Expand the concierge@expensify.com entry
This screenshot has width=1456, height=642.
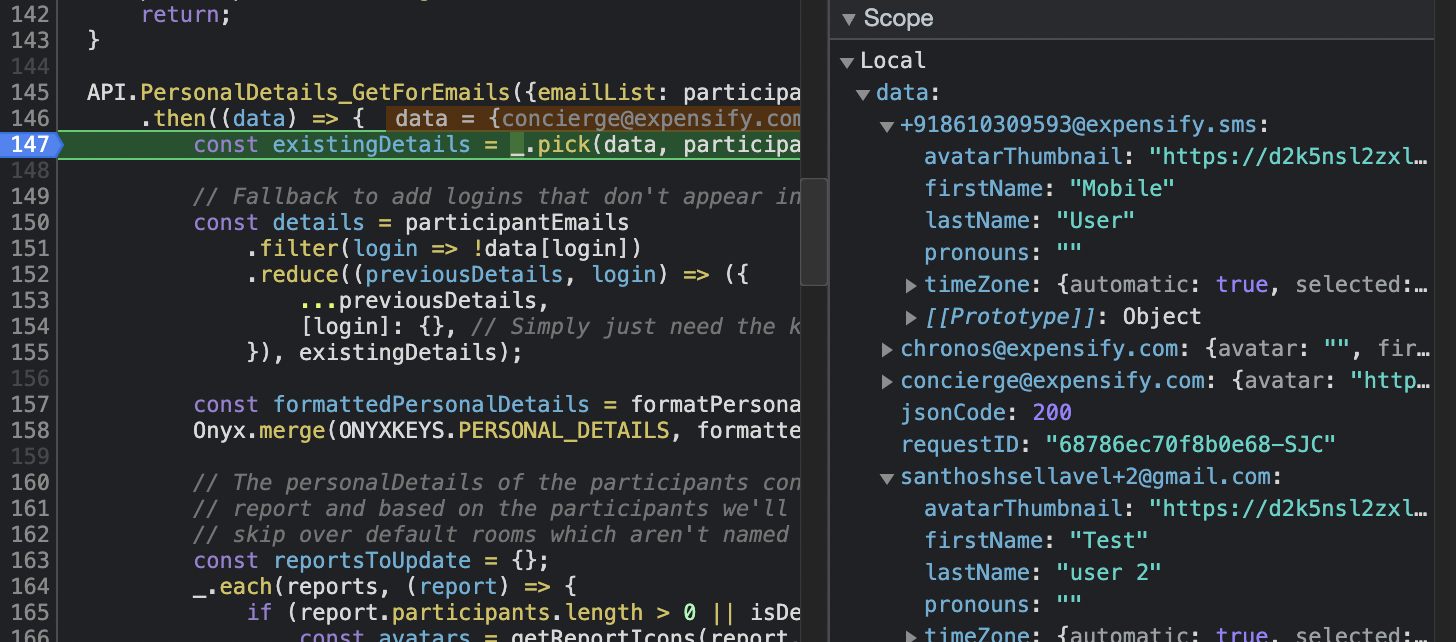[887, 382]
